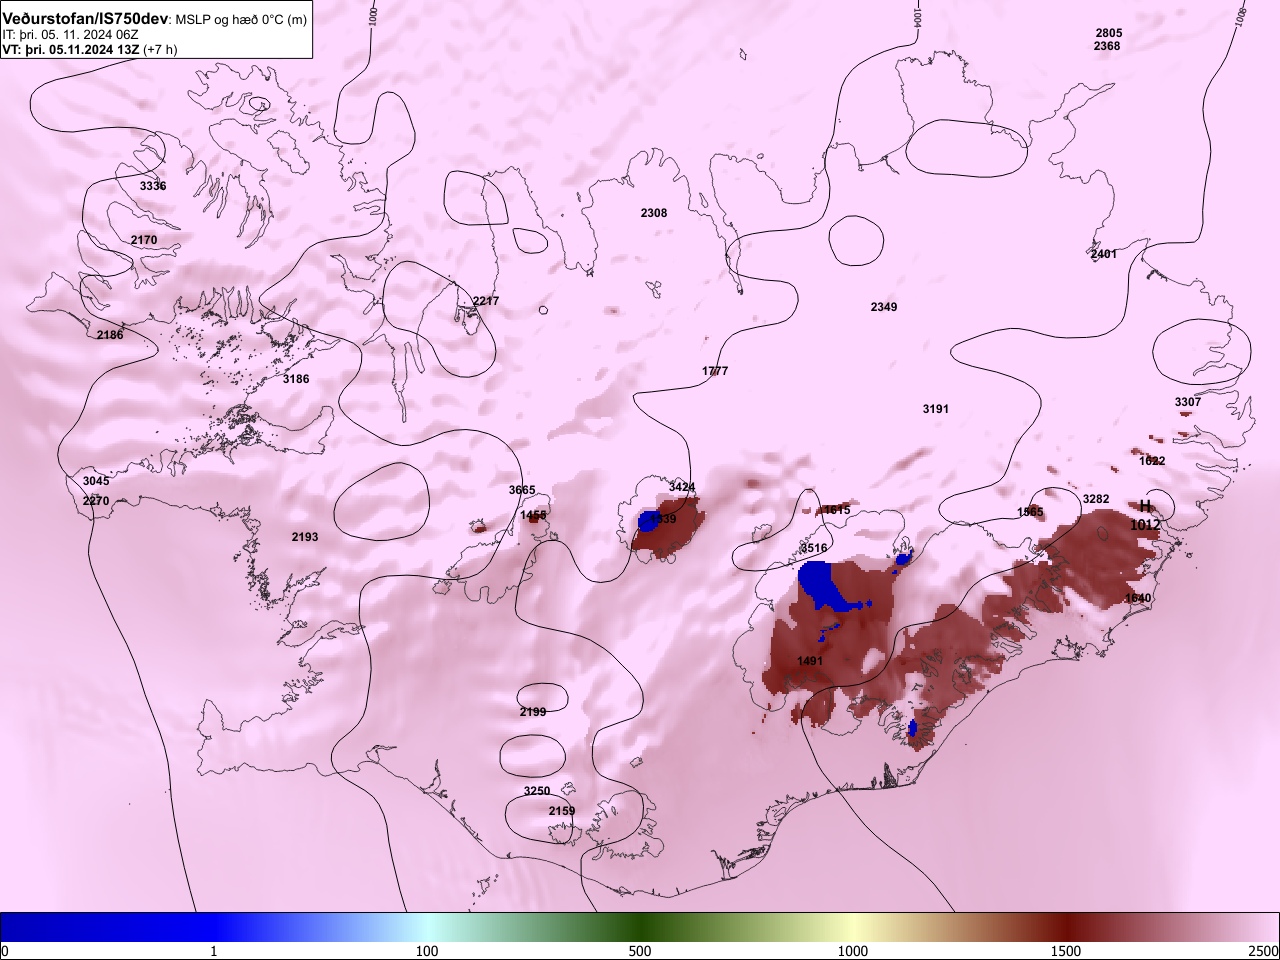Click the height value 1865
Screen dimensions: 1280x960
[1030, 512]
